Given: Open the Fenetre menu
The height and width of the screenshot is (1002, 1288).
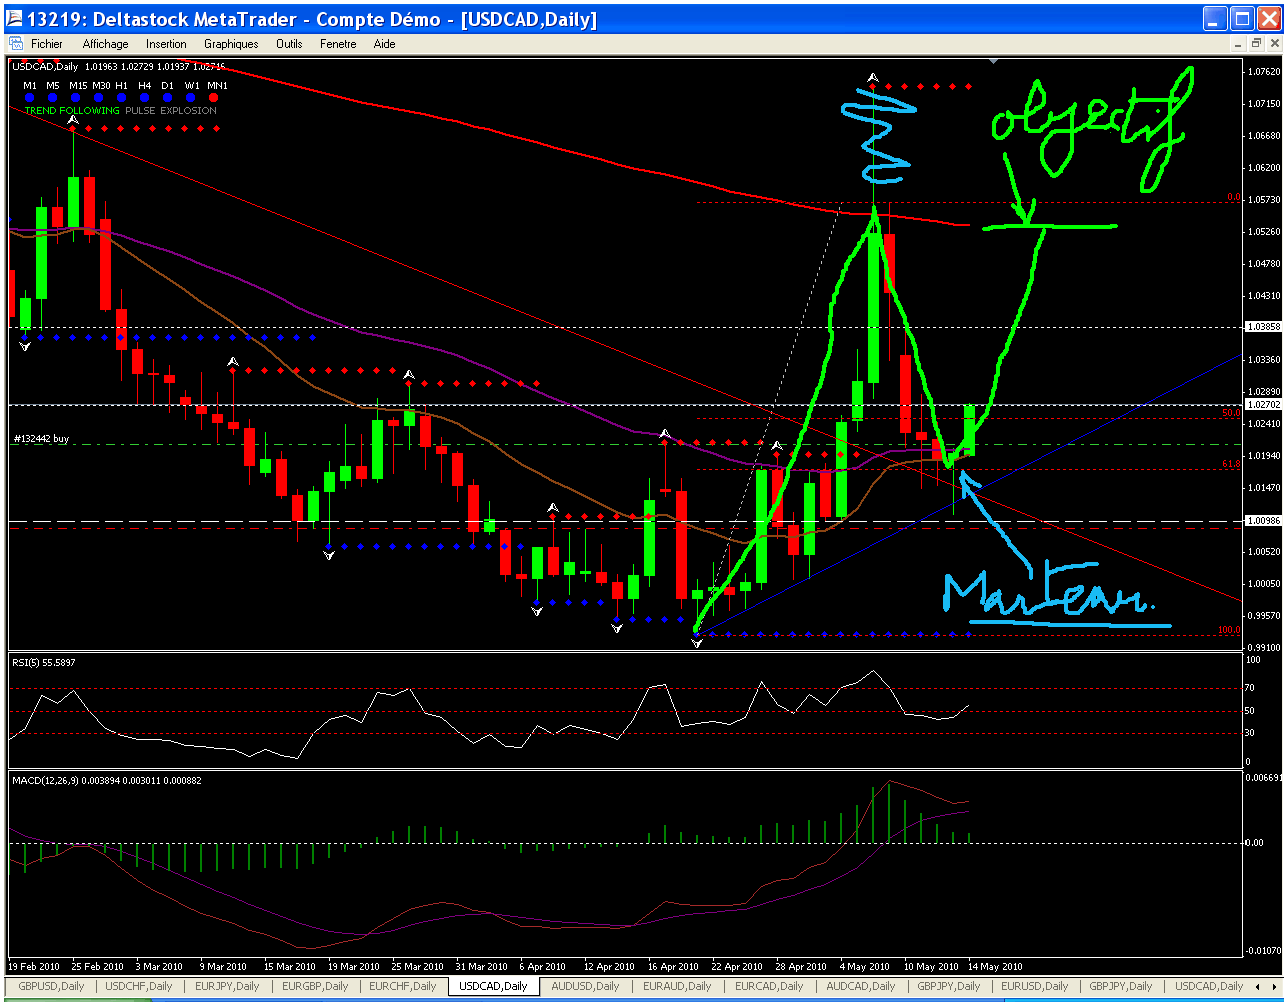Looking at the screenshot, I should [x=338, y=44].
